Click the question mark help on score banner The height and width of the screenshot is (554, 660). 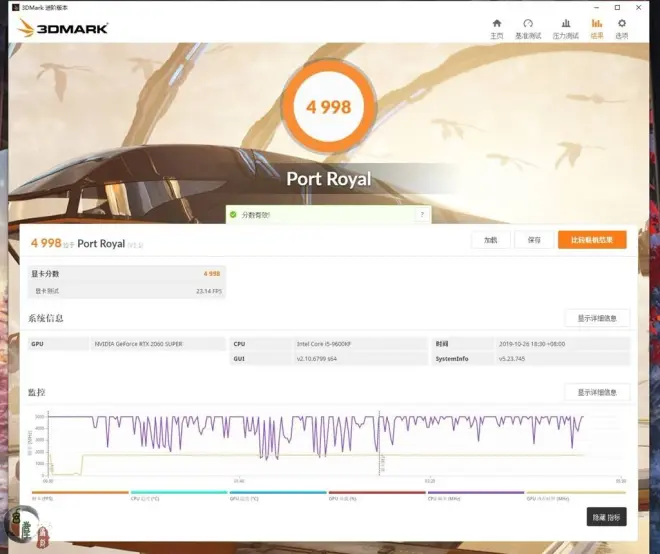click(422, 214)
